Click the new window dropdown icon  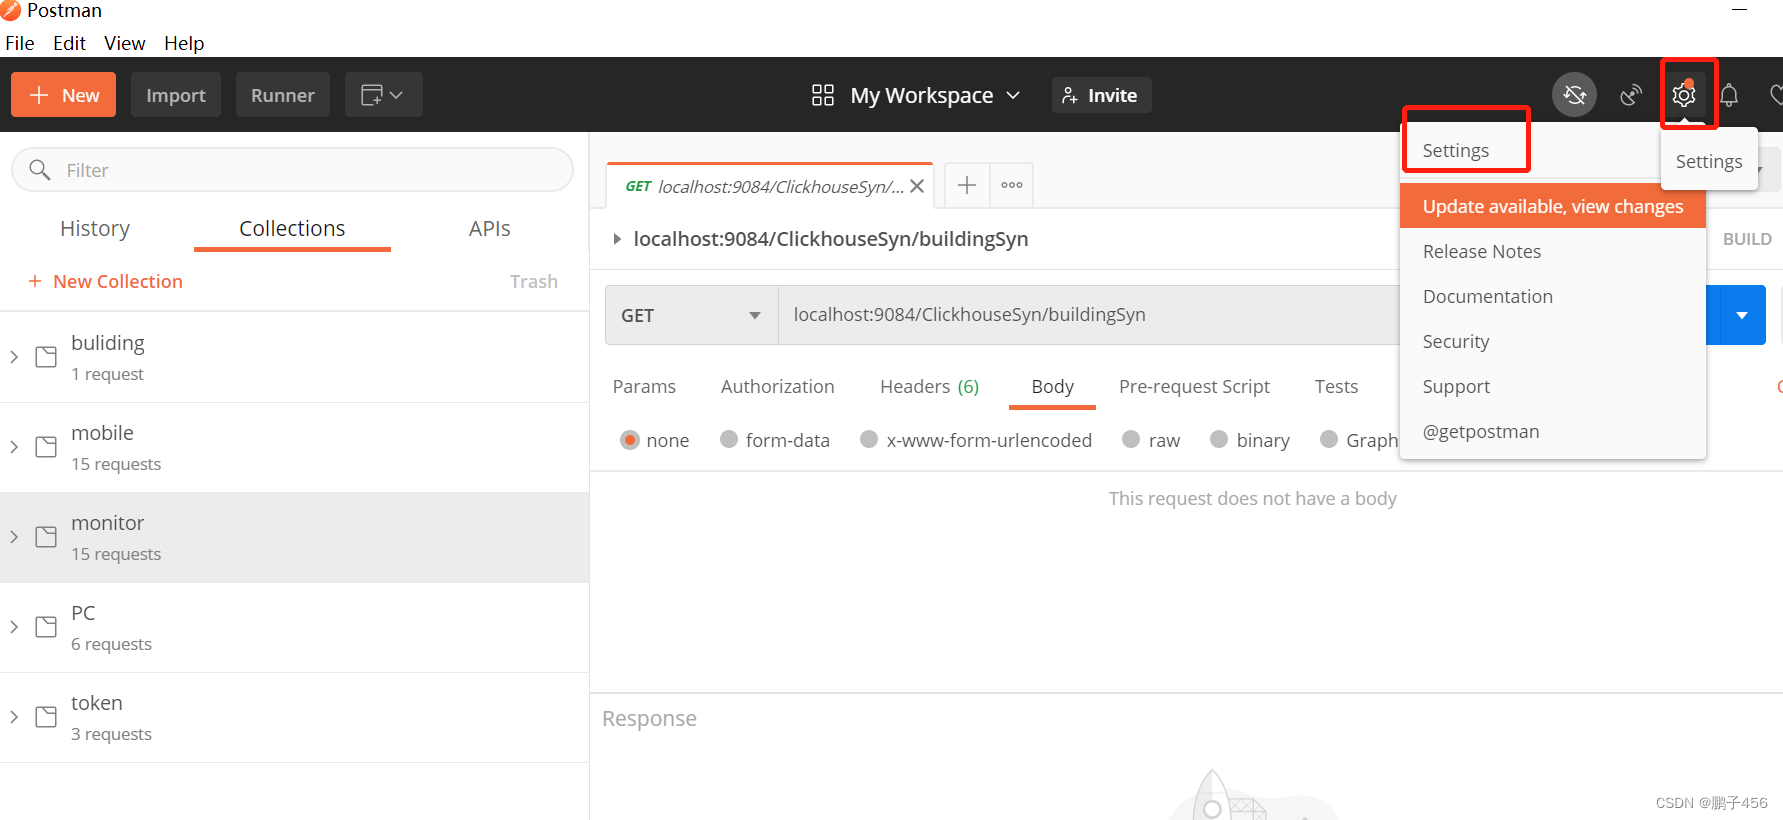coord(383,95)
